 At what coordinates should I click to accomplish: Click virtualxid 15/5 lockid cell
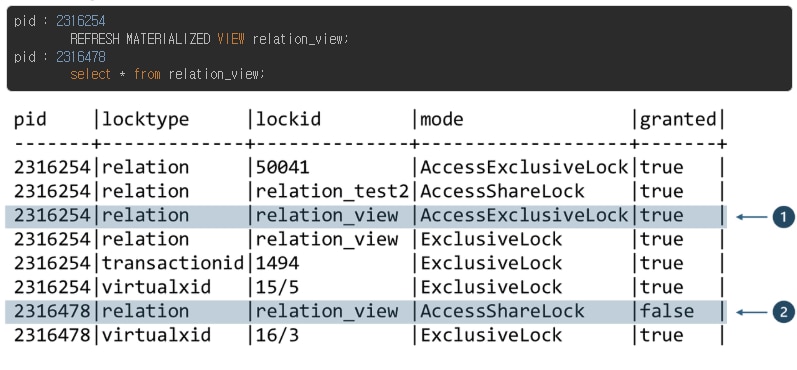pos(277,287)
